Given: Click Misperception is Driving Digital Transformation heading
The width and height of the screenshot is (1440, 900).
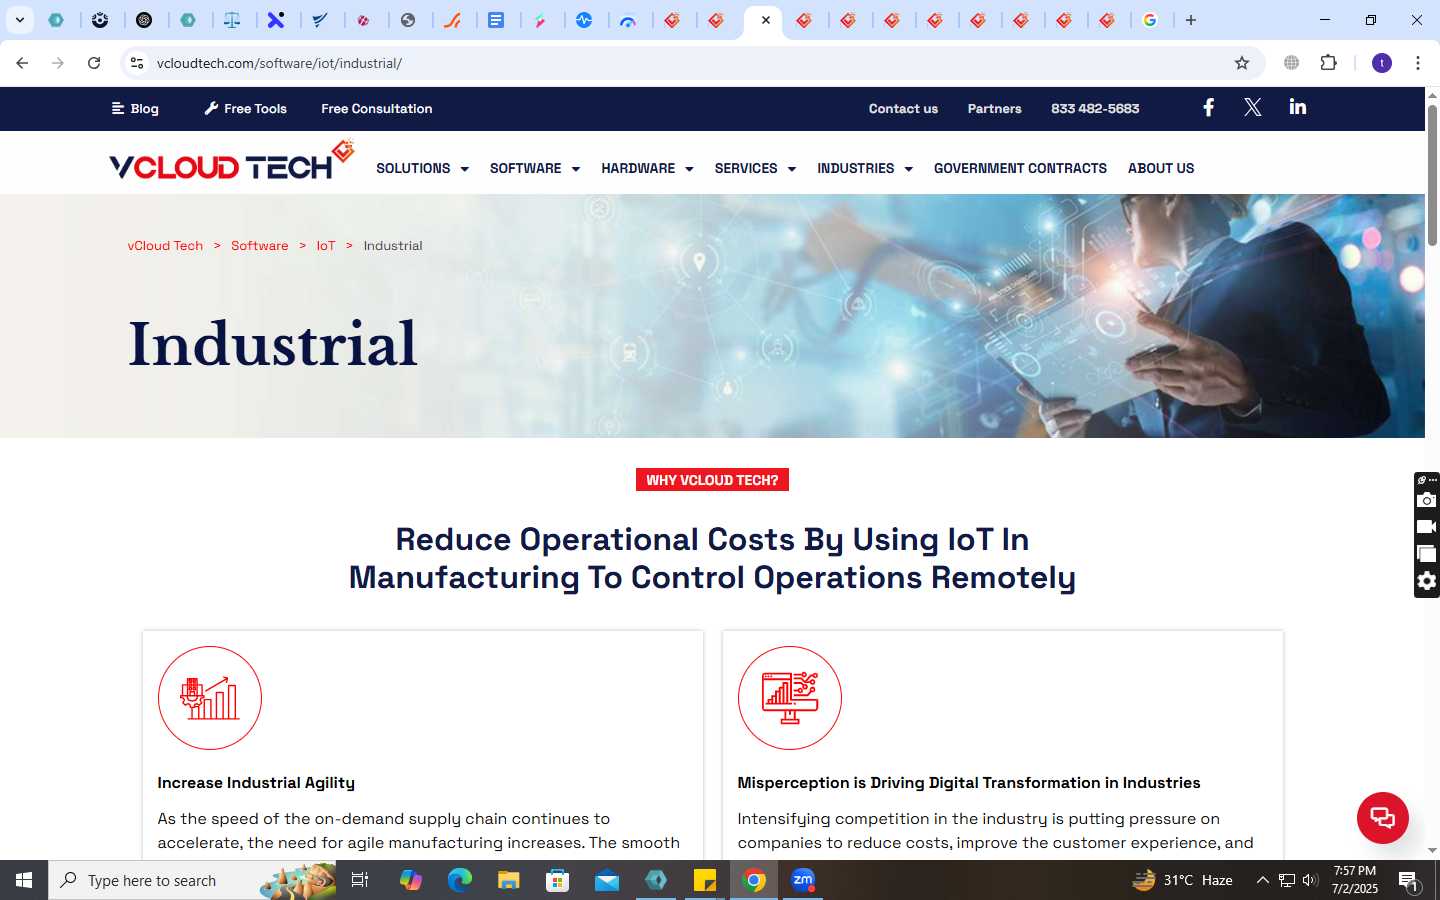Looking at the screenshot, I should tap(969, 782).
